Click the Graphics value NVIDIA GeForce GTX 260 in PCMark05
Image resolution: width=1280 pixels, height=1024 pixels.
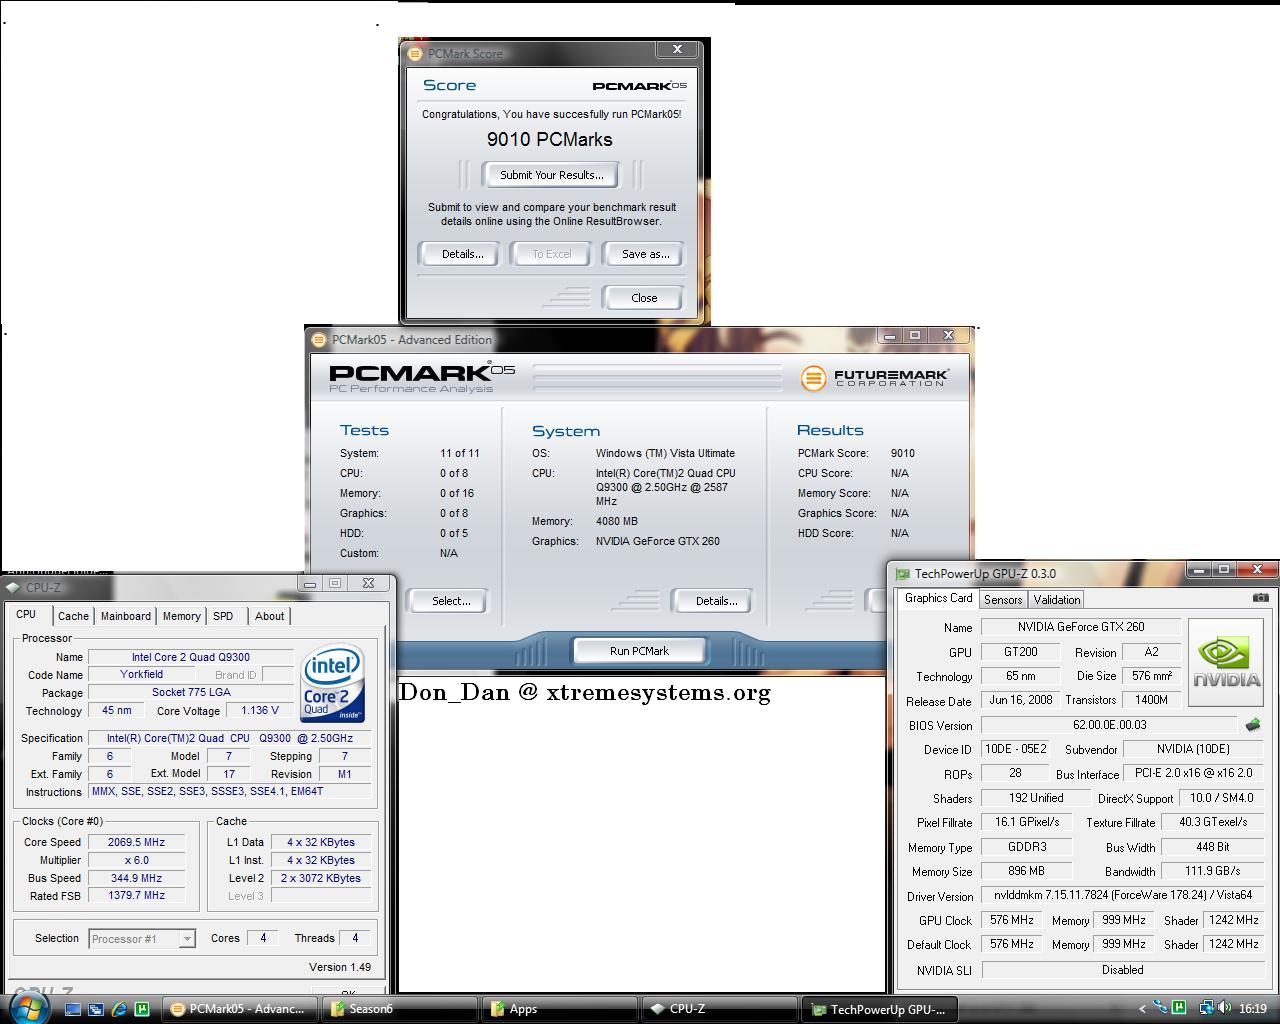658,541
